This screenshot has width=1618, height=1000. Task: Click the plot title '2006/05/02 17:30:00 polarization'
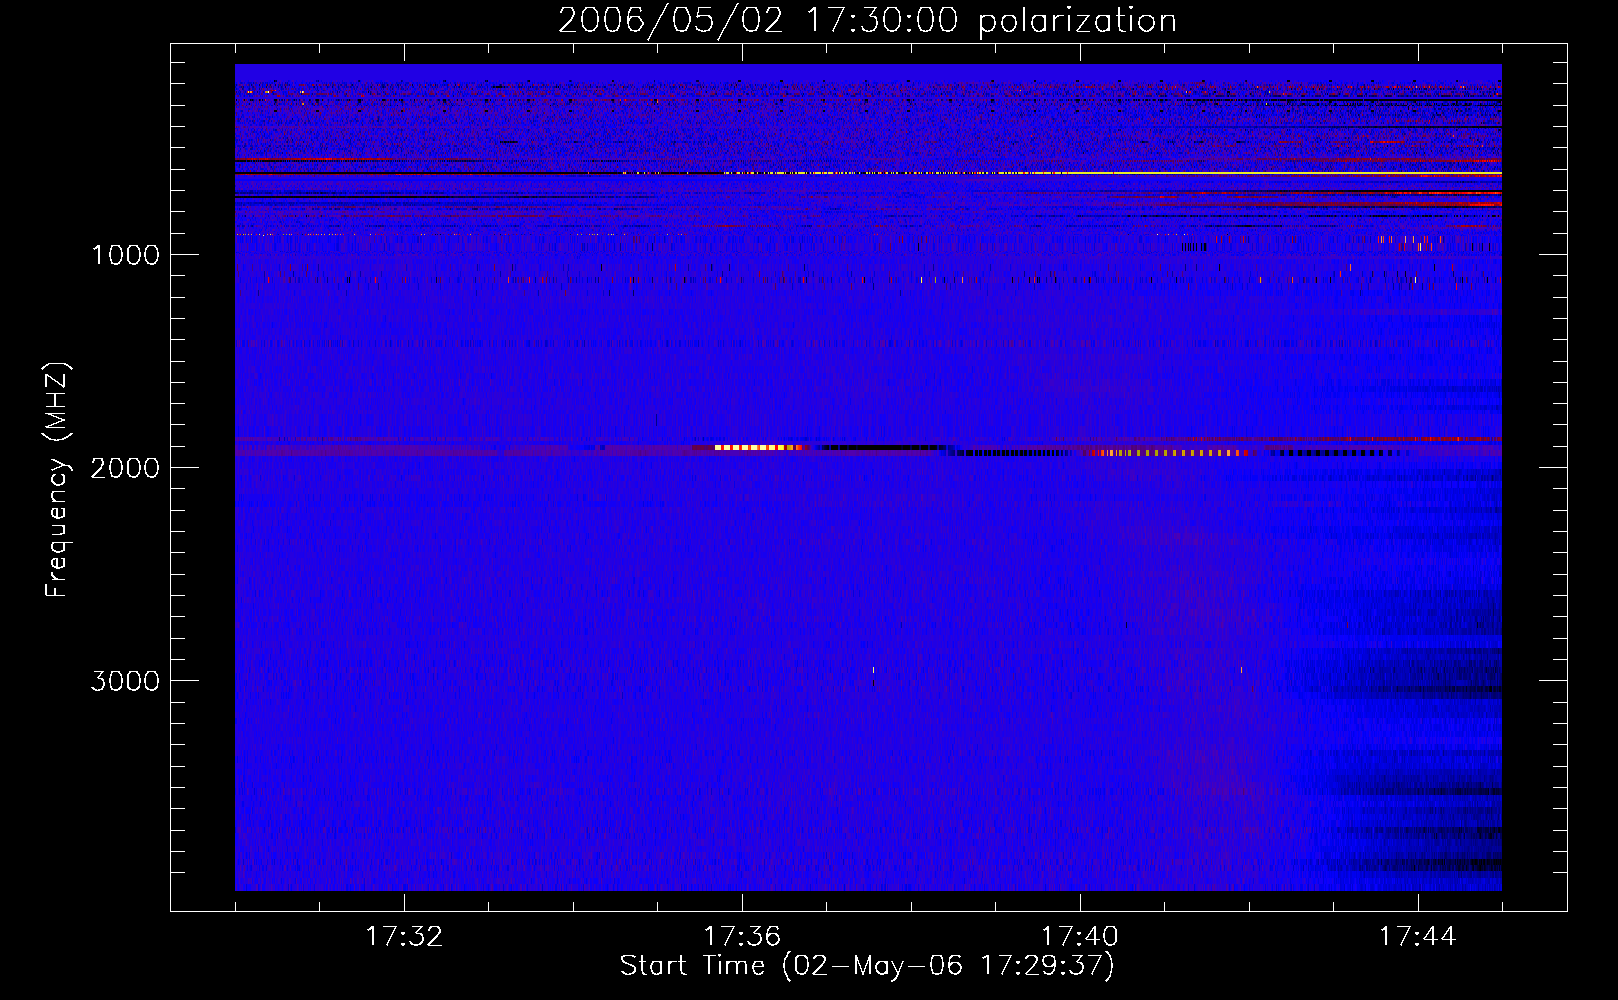[867, 21]
